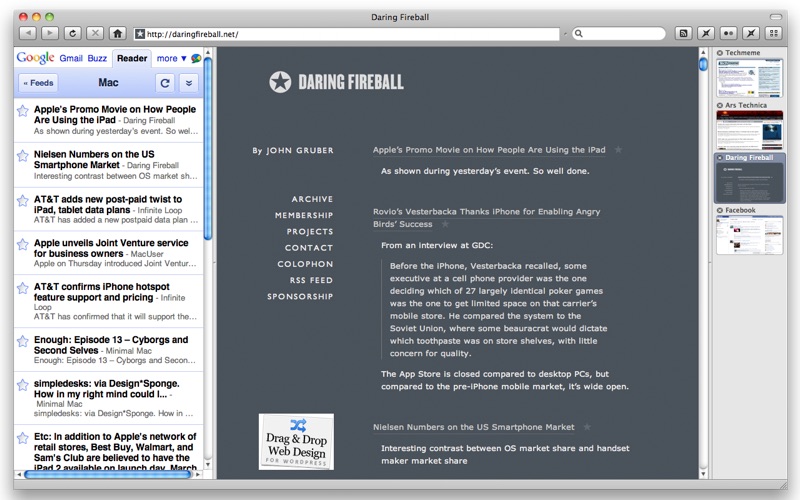Star the simpledesks feed item
This screenshot has height=500, width=800.
tap(22, 385)
